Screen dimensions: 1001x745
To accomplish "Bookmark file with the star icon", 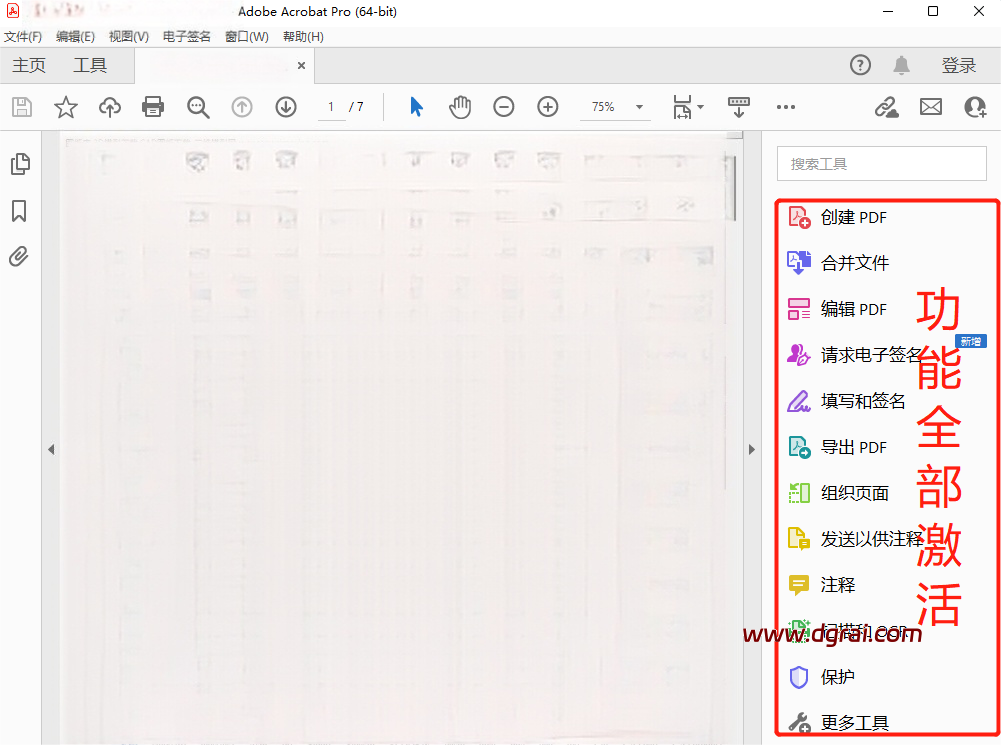I will click(66, 107).
